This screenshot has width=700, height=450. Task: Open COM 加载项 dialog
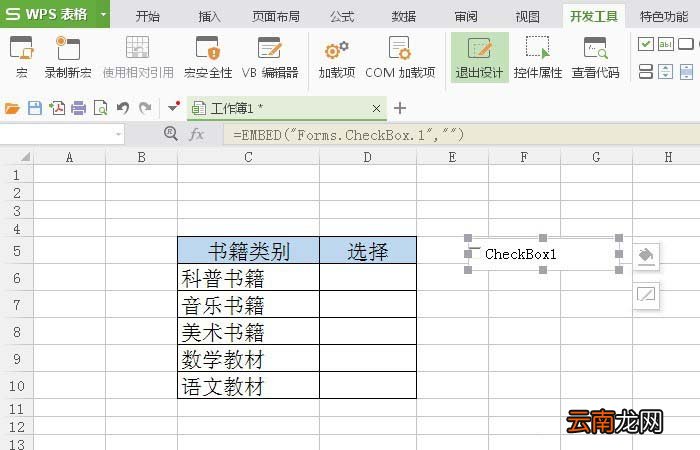click(x=400, y=57)
